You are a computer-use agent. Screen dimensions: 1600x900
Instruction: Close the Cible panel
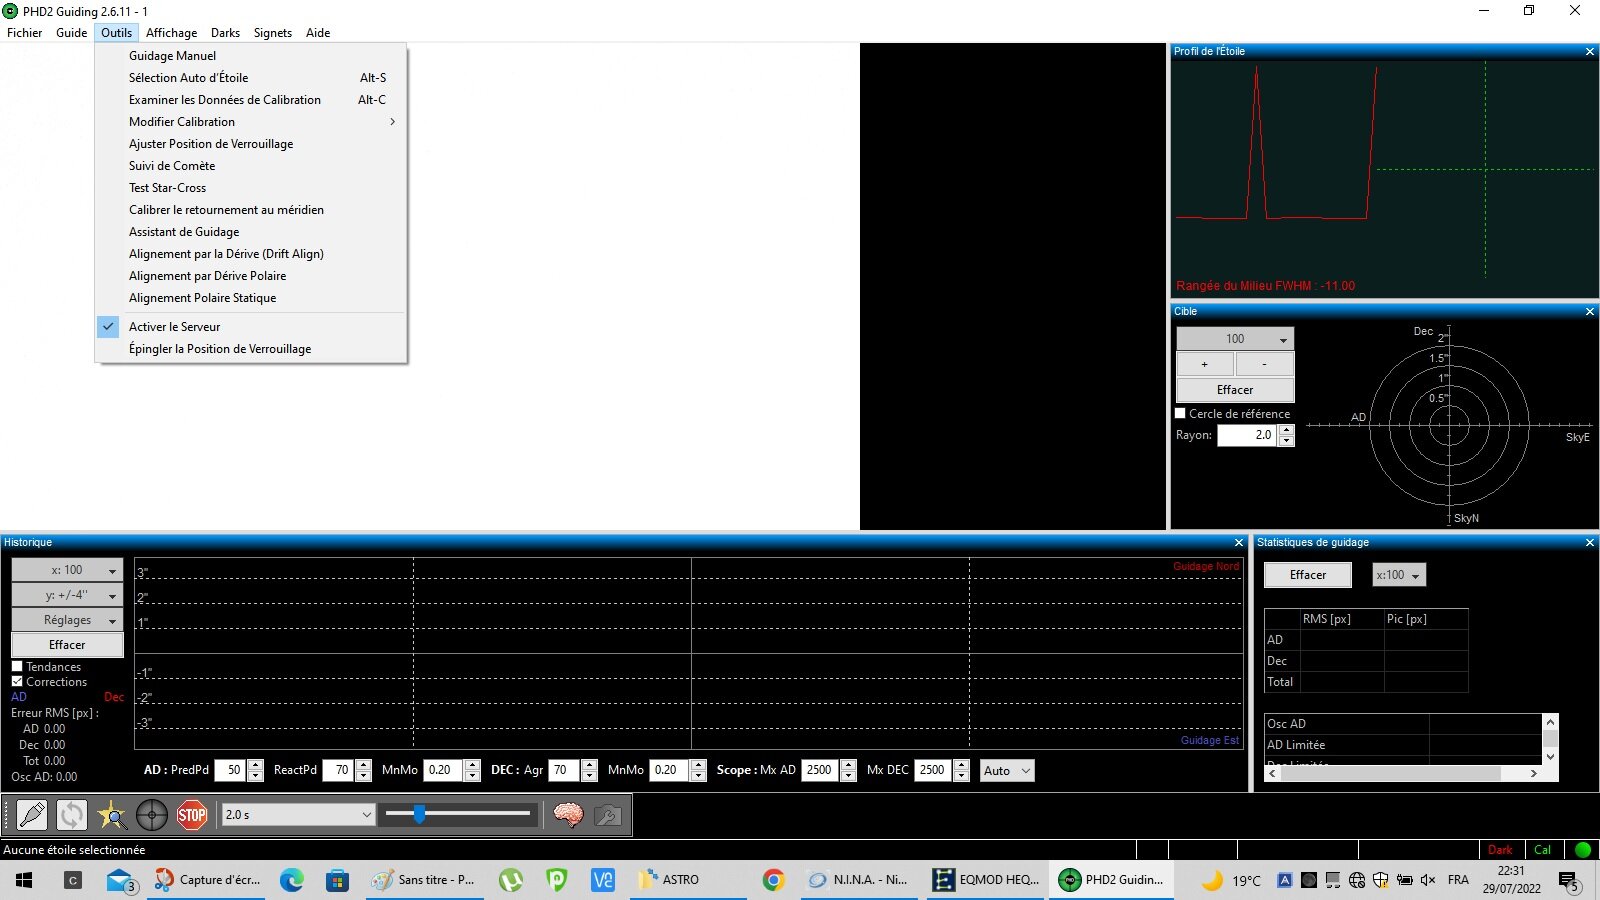[1590, 311]
